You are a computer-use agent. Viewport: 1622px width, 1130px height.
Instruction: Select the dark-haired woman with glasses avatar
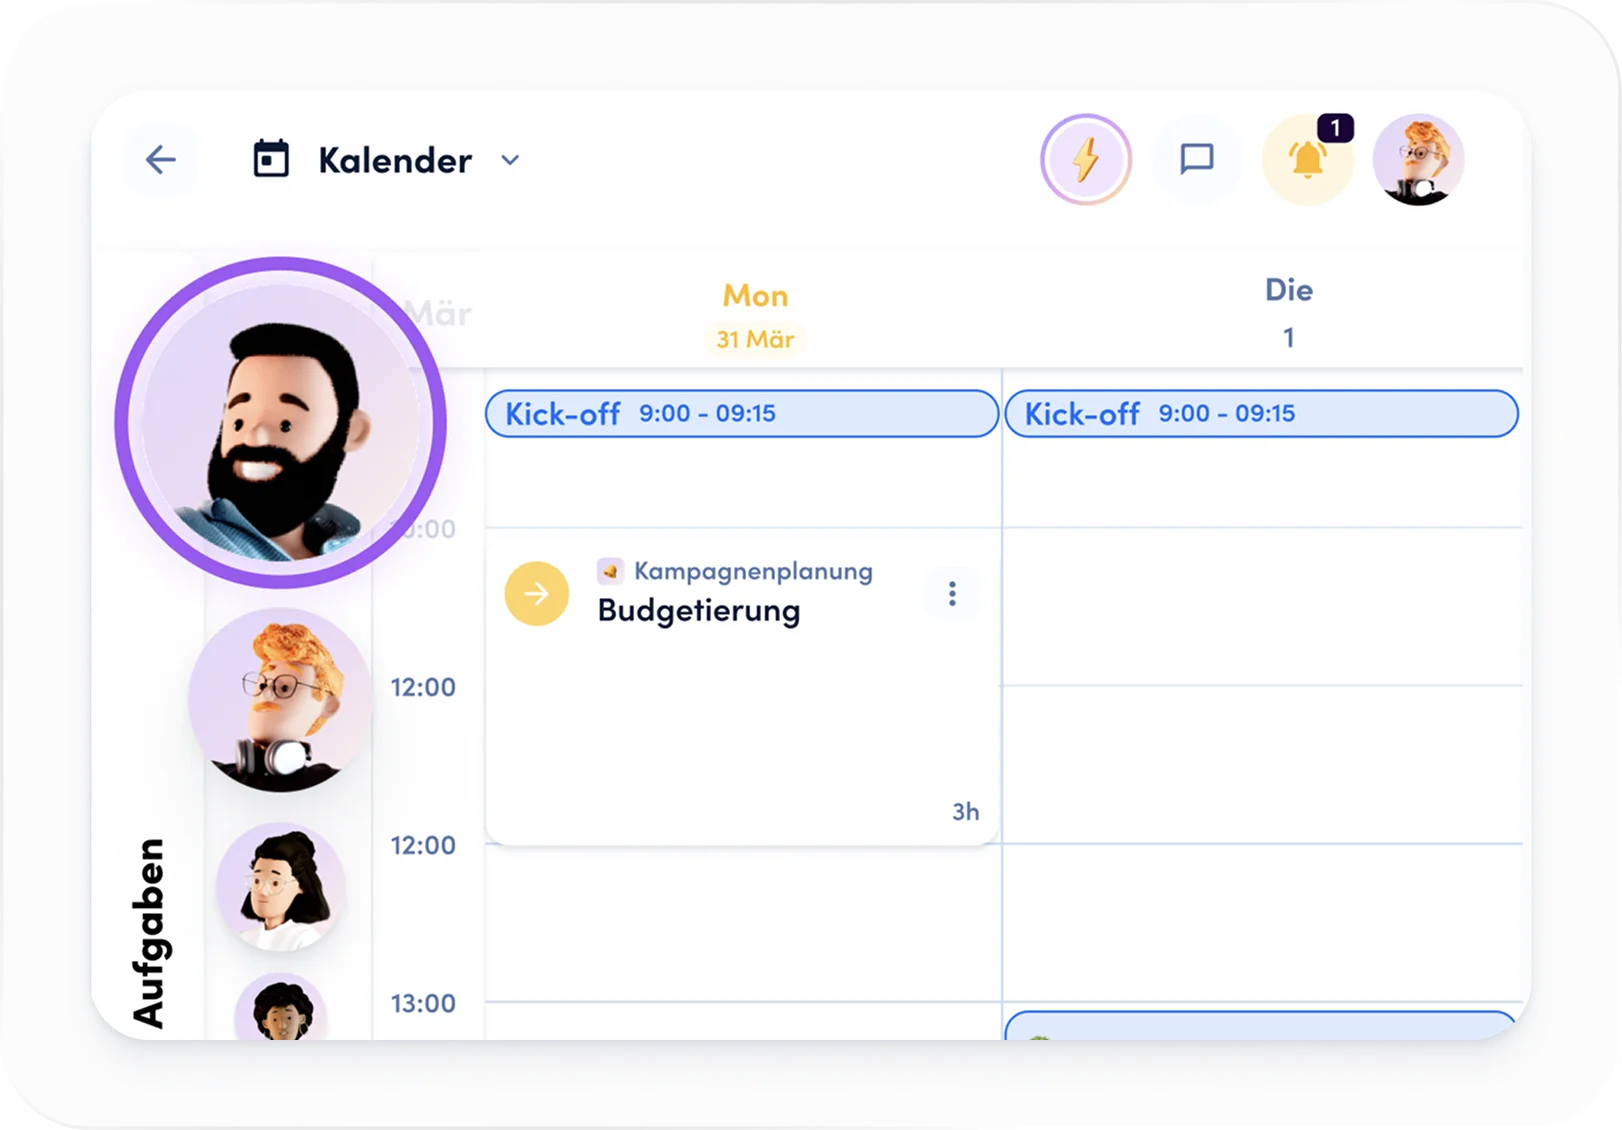281,888
